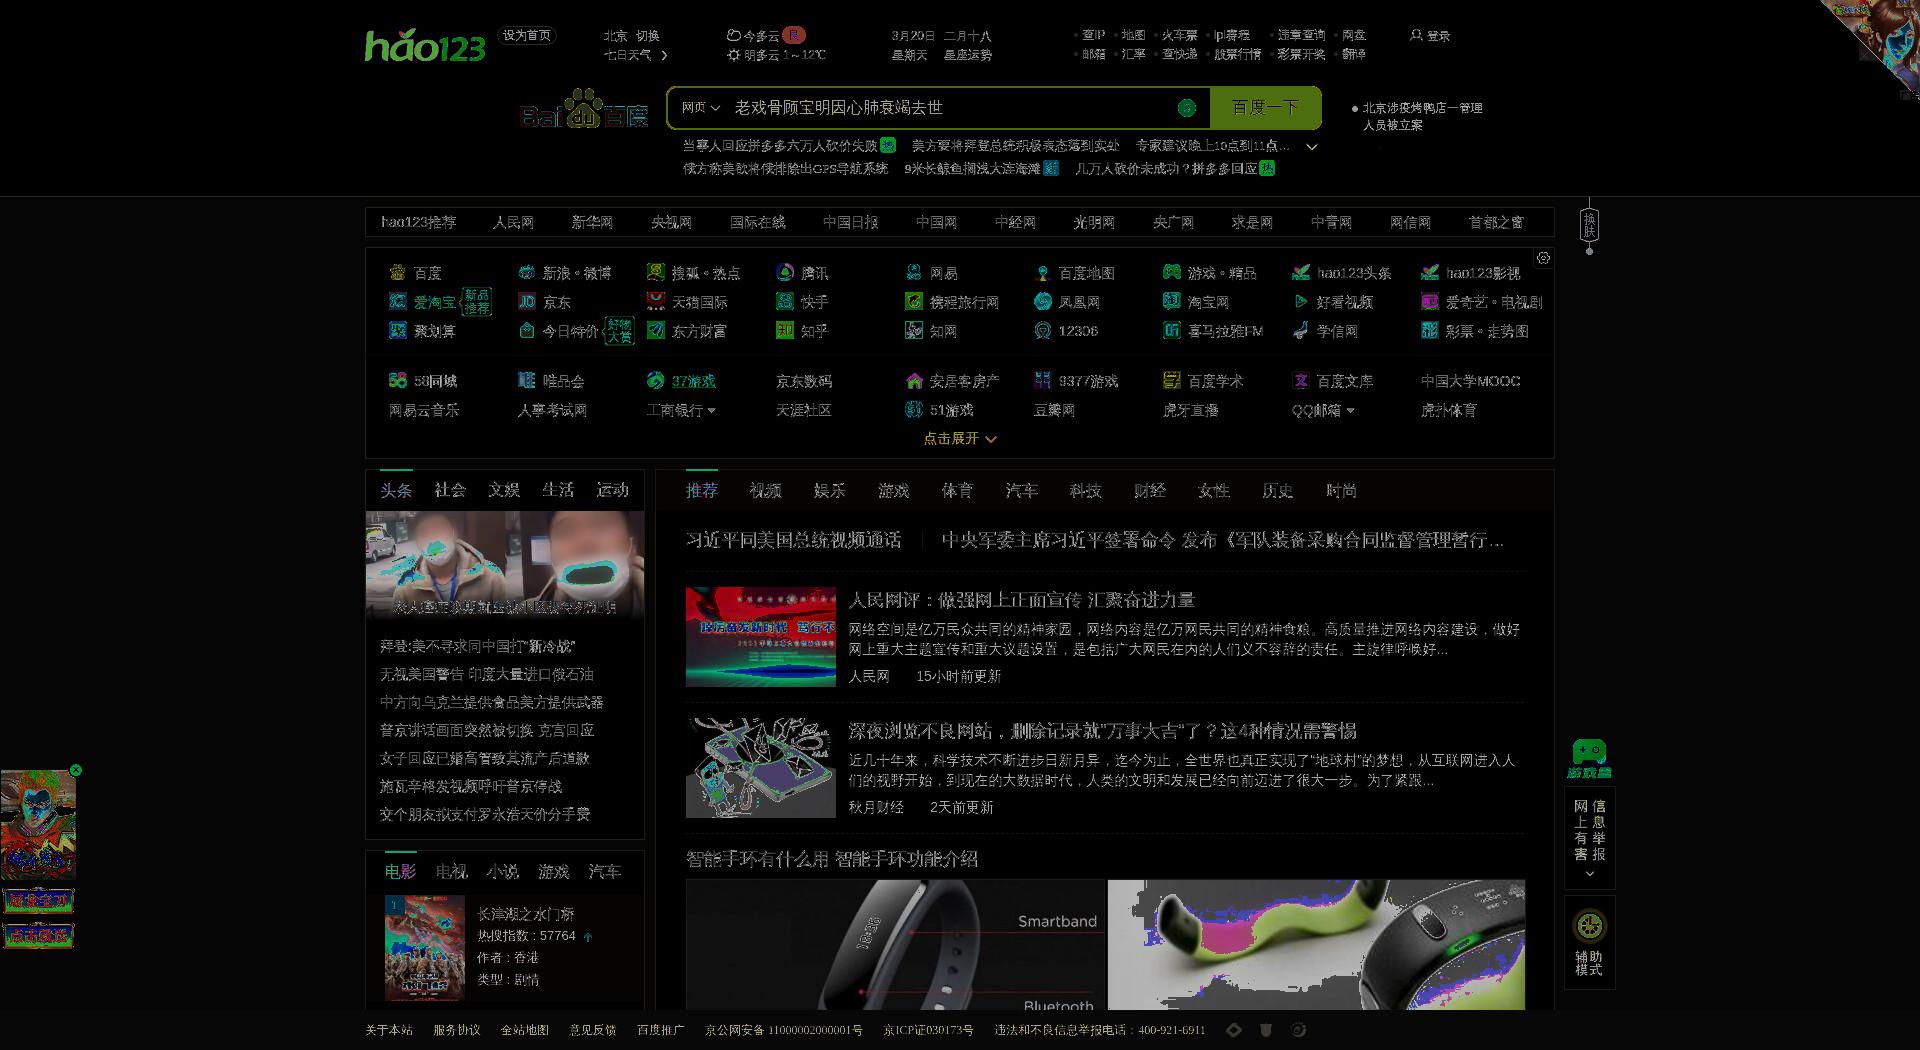The width and height of the screenshot is (1920, 1050).
Task: Open 星座运势 link
Action: [968, 55]
